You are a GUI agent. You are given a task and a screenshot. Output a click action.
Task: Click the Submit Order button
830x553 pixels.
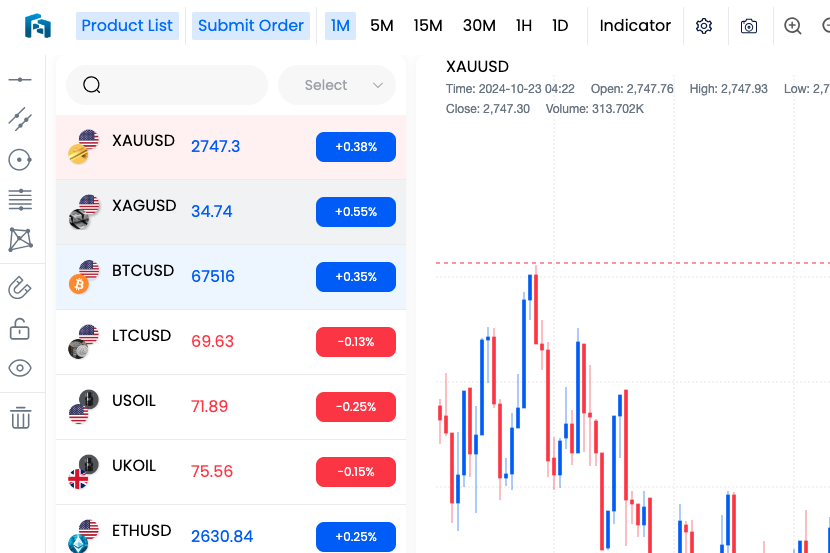click(x=251, y=26)
